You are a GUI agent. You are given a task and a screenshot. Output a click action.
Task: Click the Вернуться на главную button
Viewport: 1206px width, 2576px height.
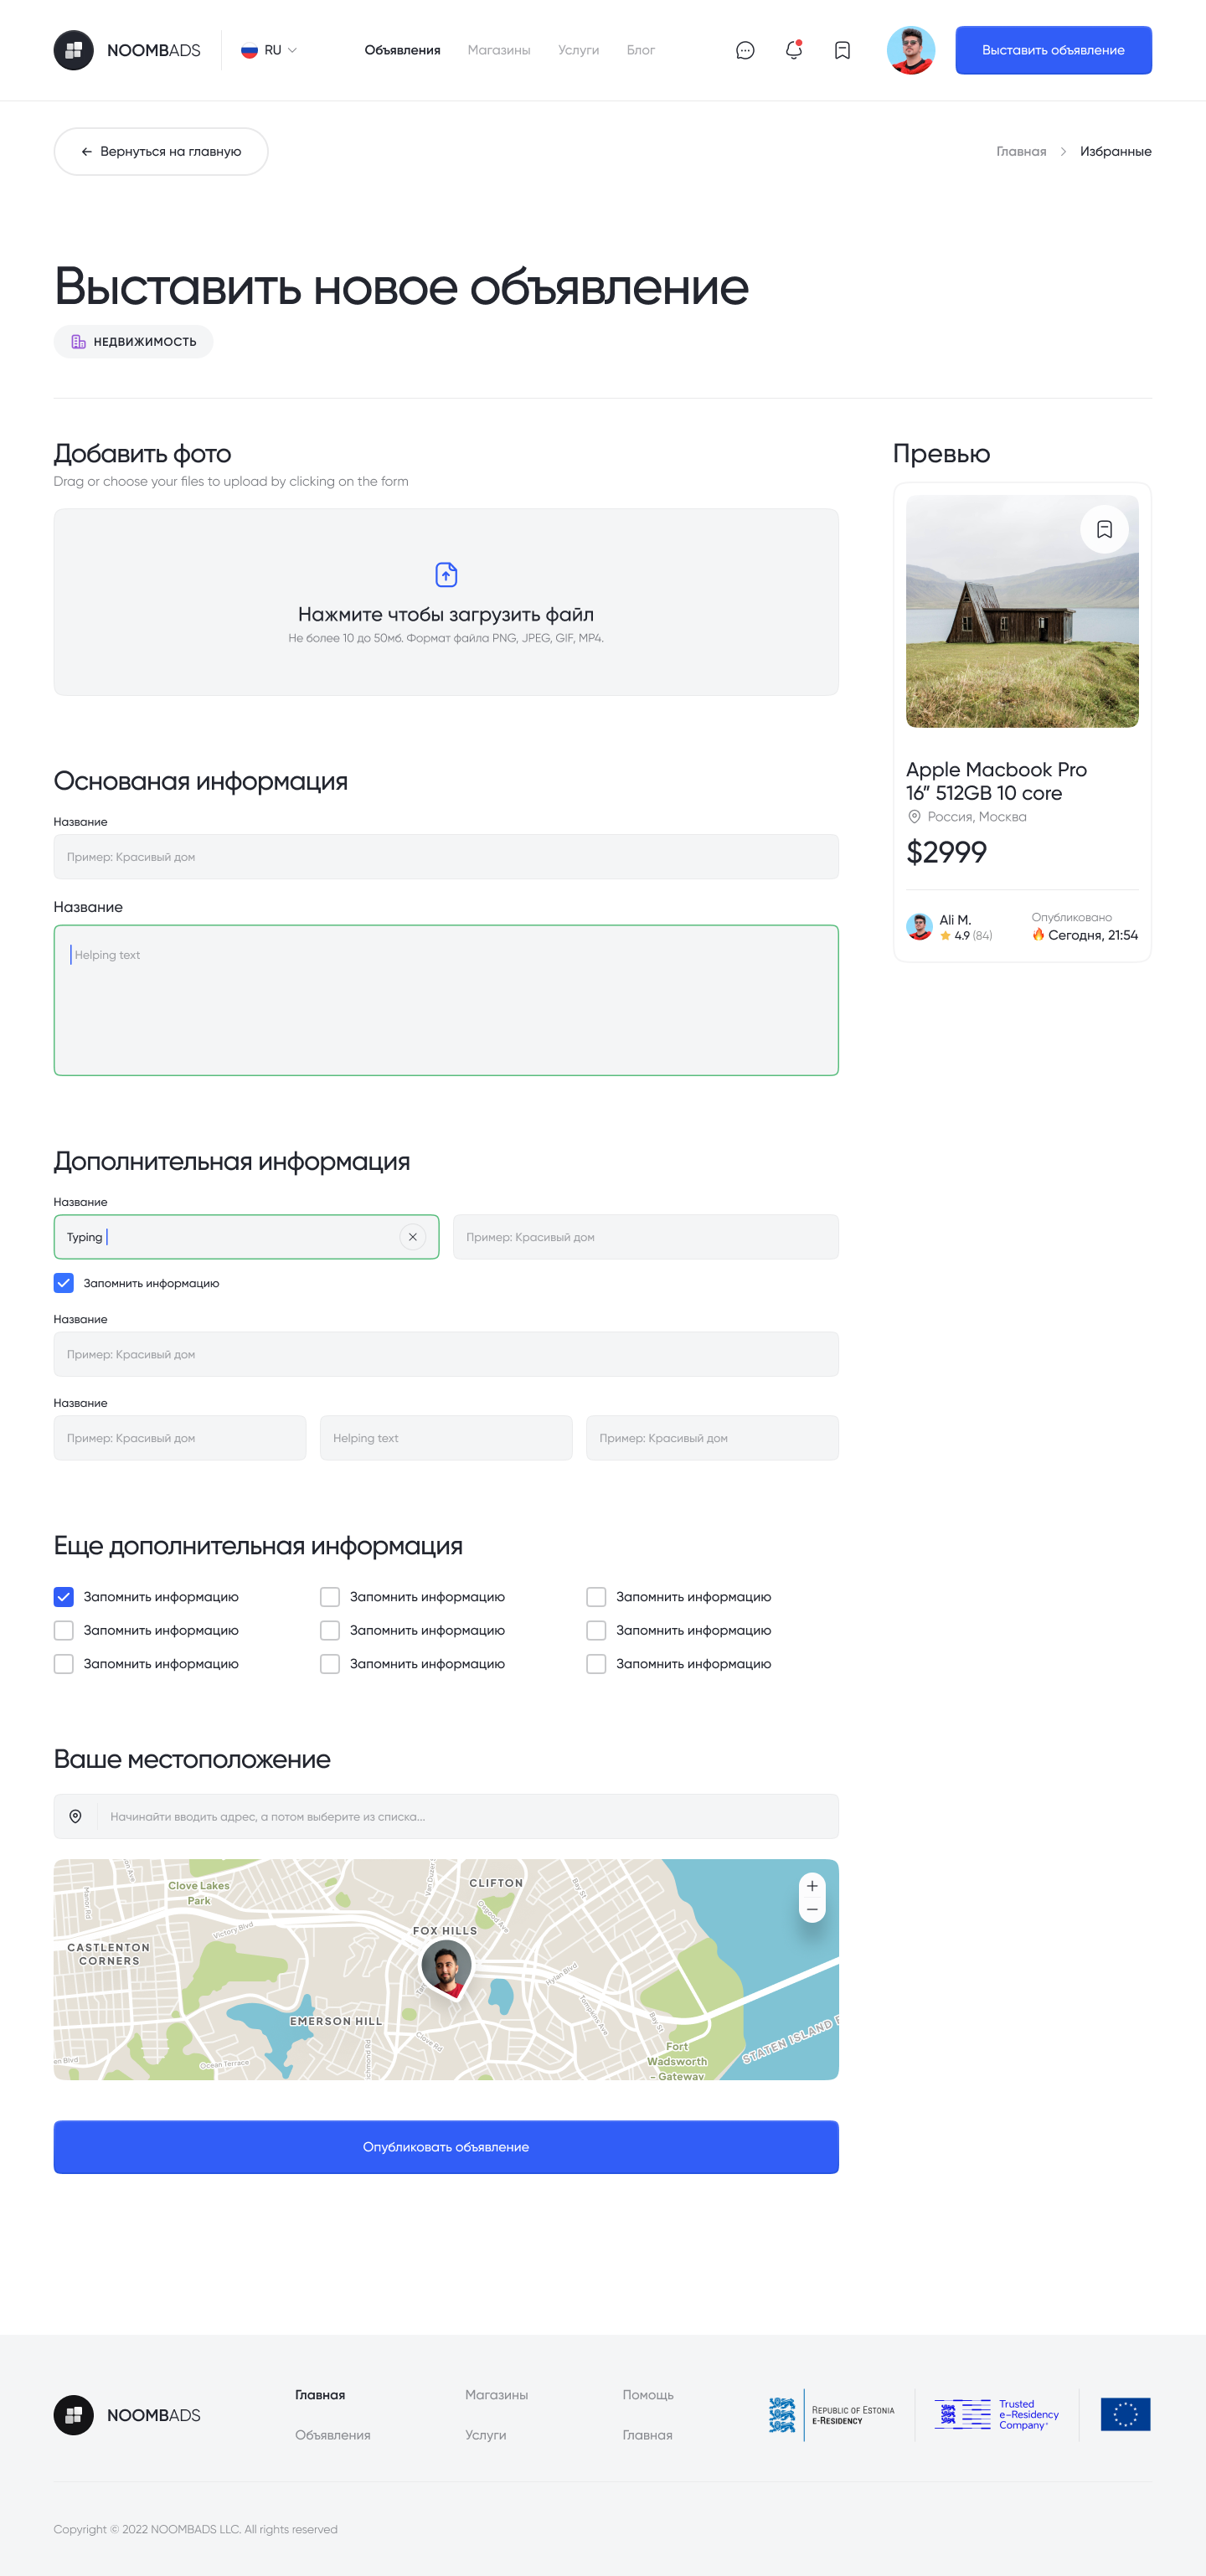[161, 151]
